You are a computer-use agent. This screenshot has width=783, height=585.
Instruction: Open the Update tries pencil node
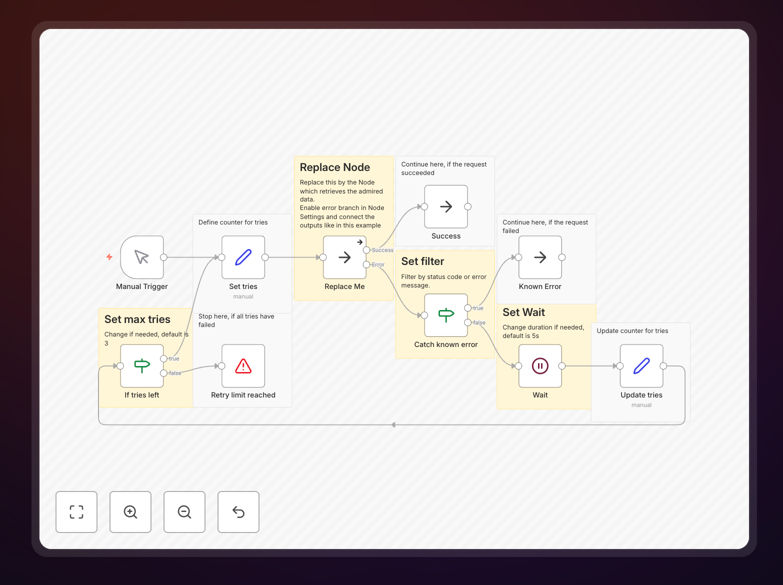point(641,366)
